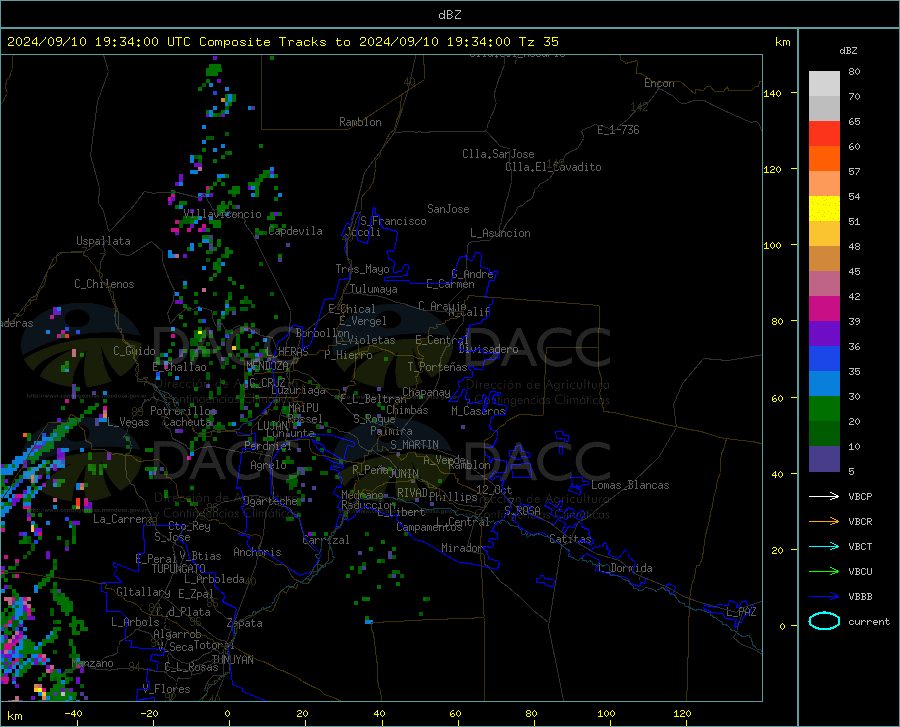Click the Chapanay map label
The height and width of the screenshot is (727, 900).
(x=426, y=392)
